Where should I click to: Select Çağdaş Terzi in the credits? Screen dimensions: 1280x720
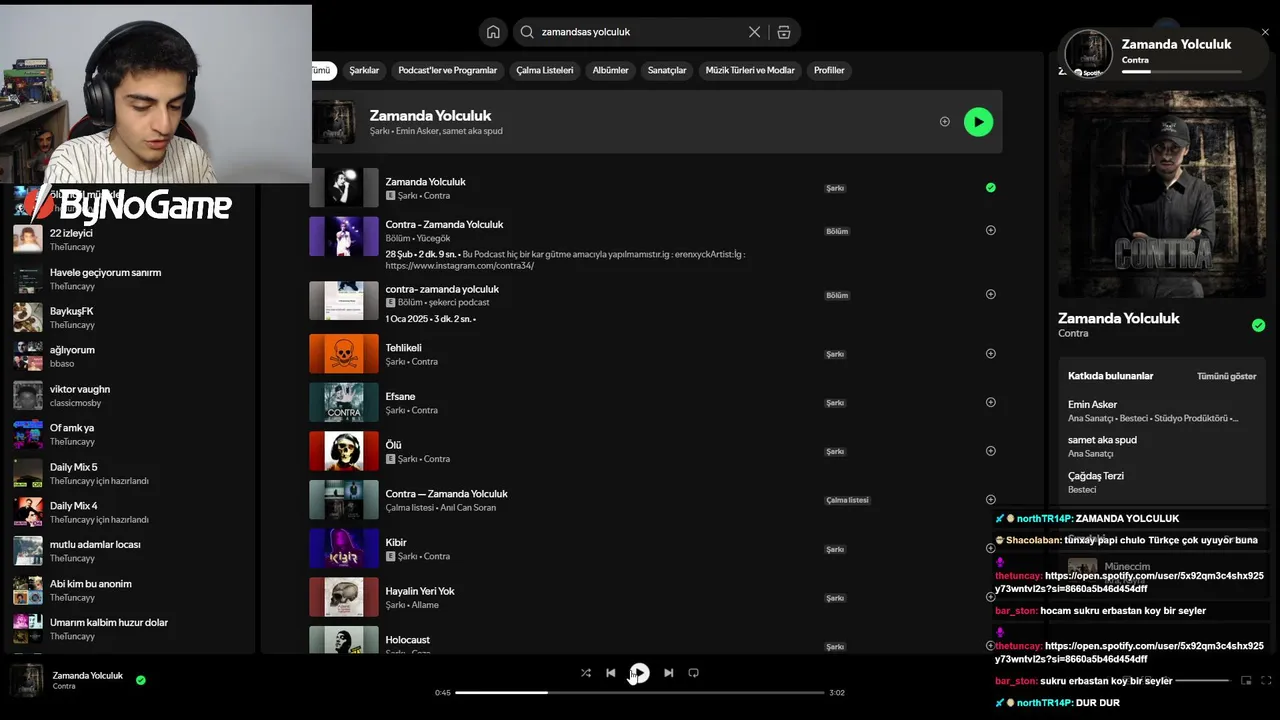click(x=1096, y=476)
